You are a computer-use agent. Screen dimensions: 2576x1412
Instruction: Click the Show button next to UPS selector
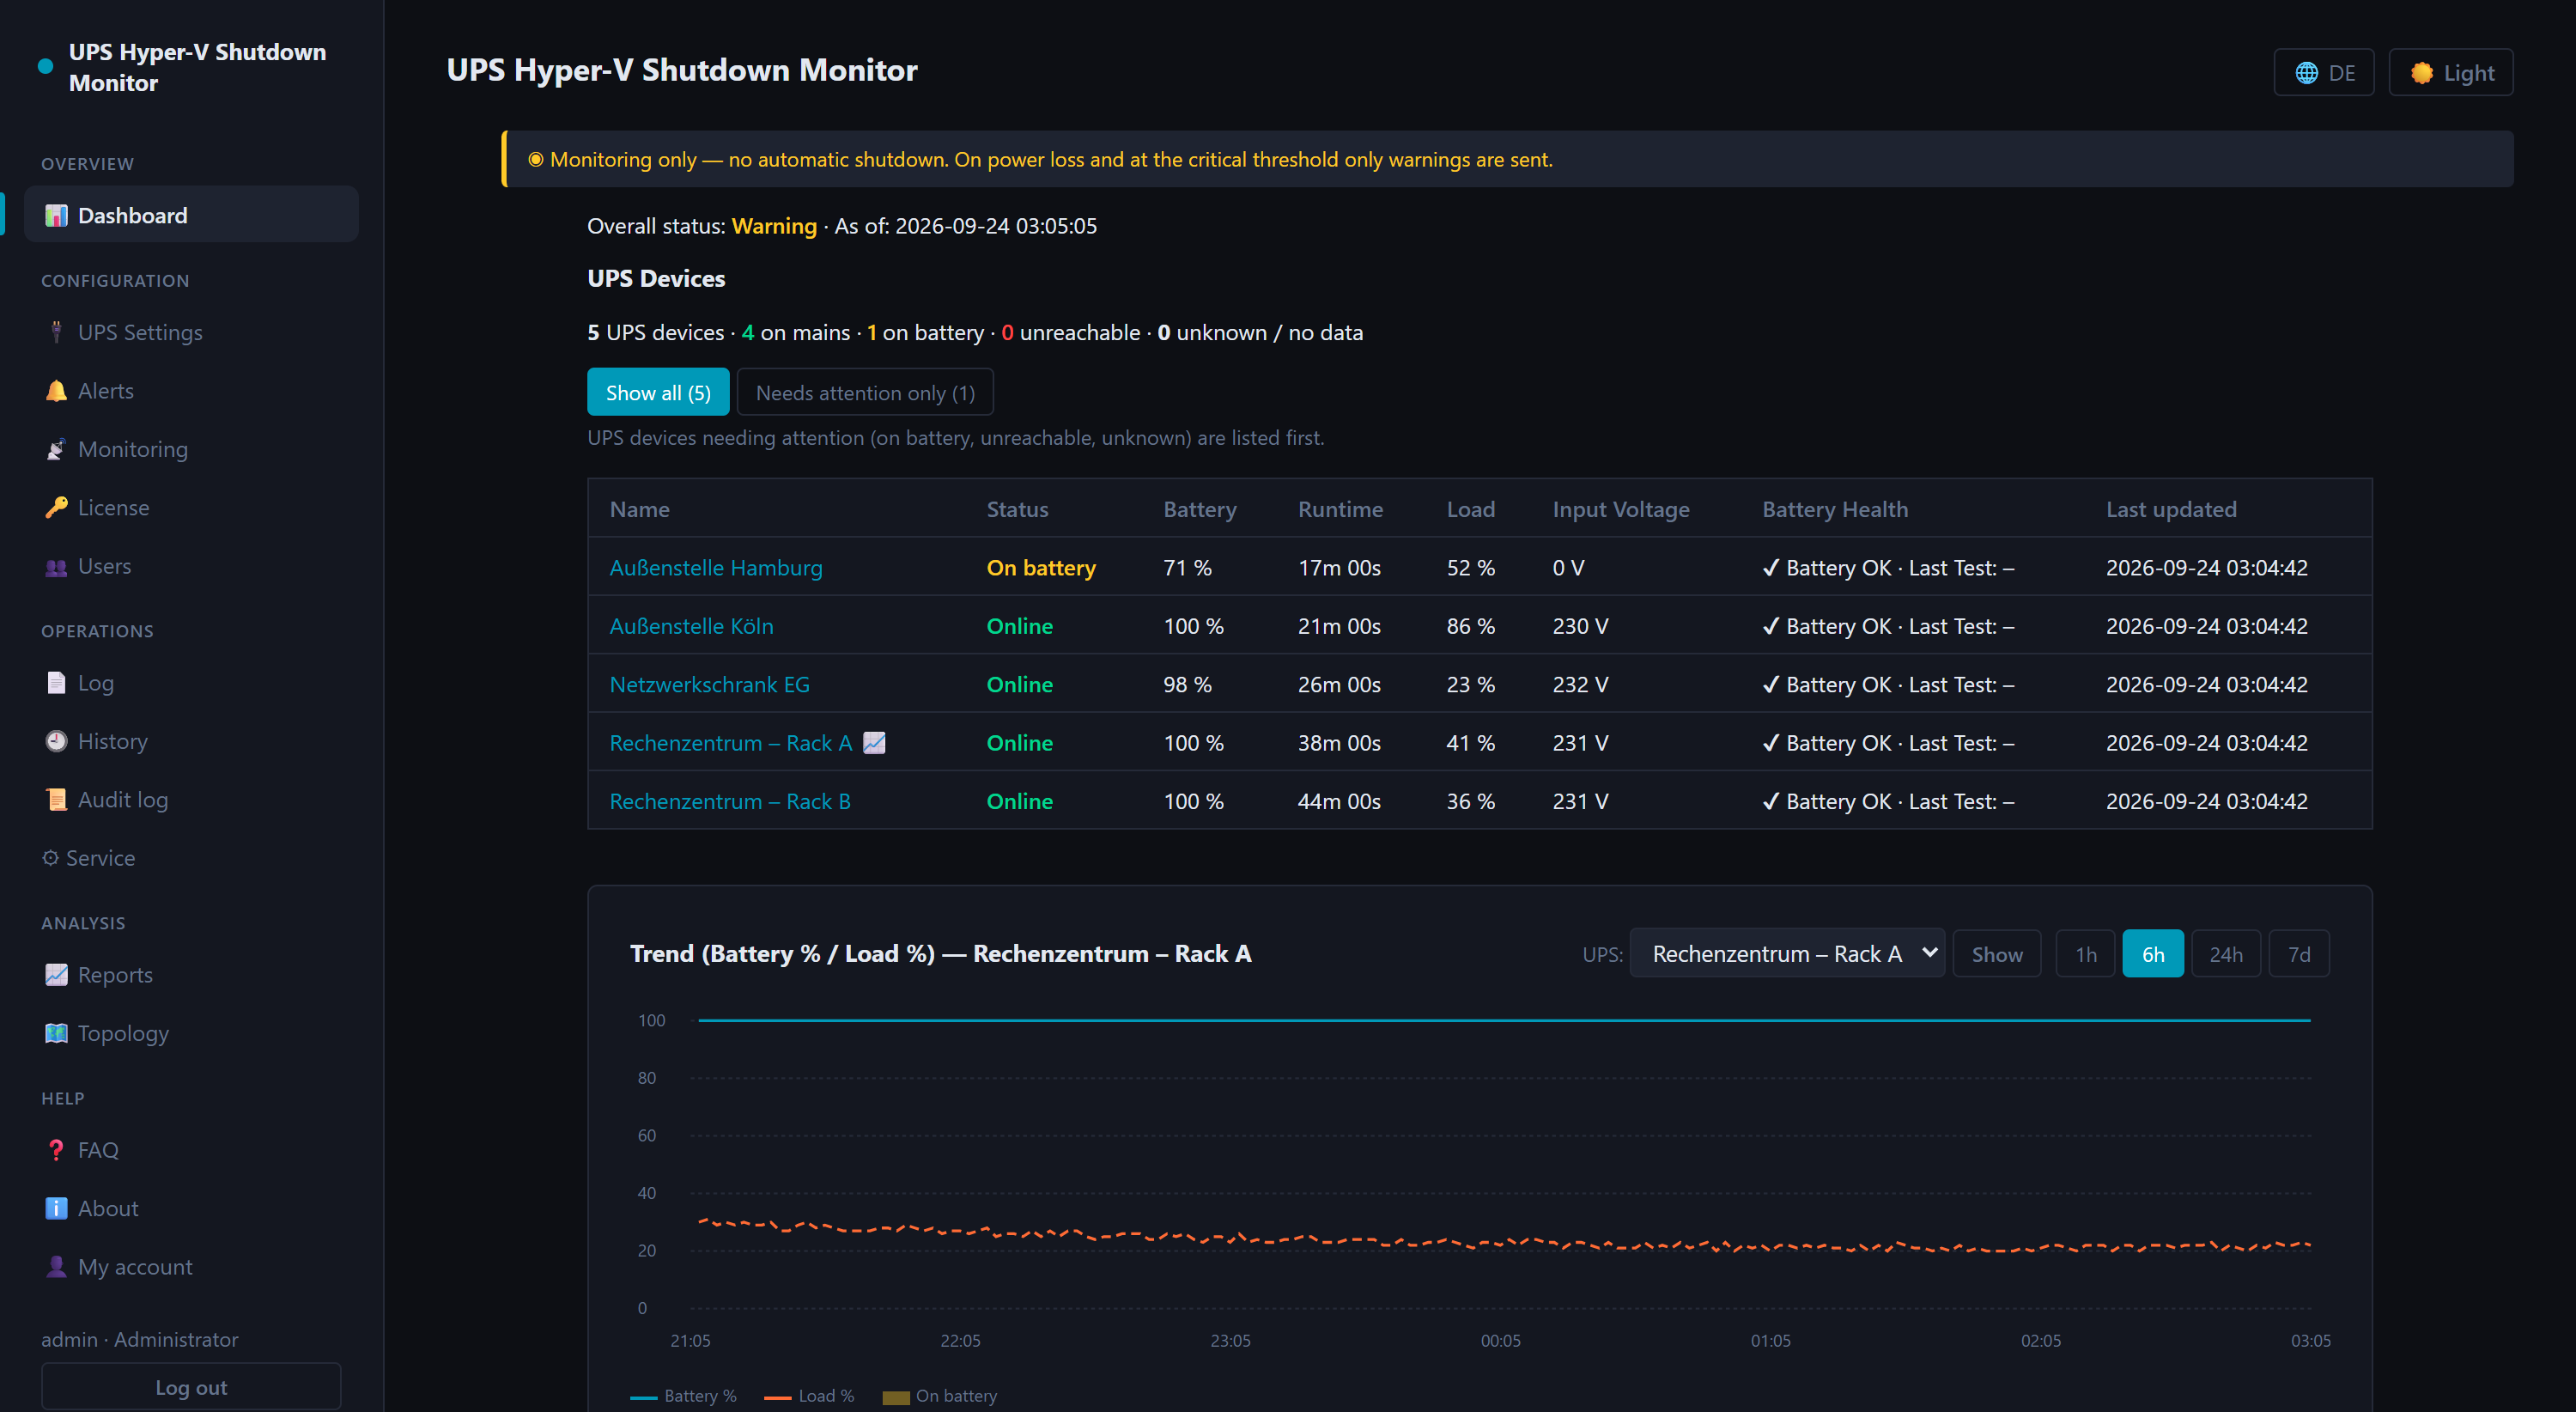point(1997,954)
